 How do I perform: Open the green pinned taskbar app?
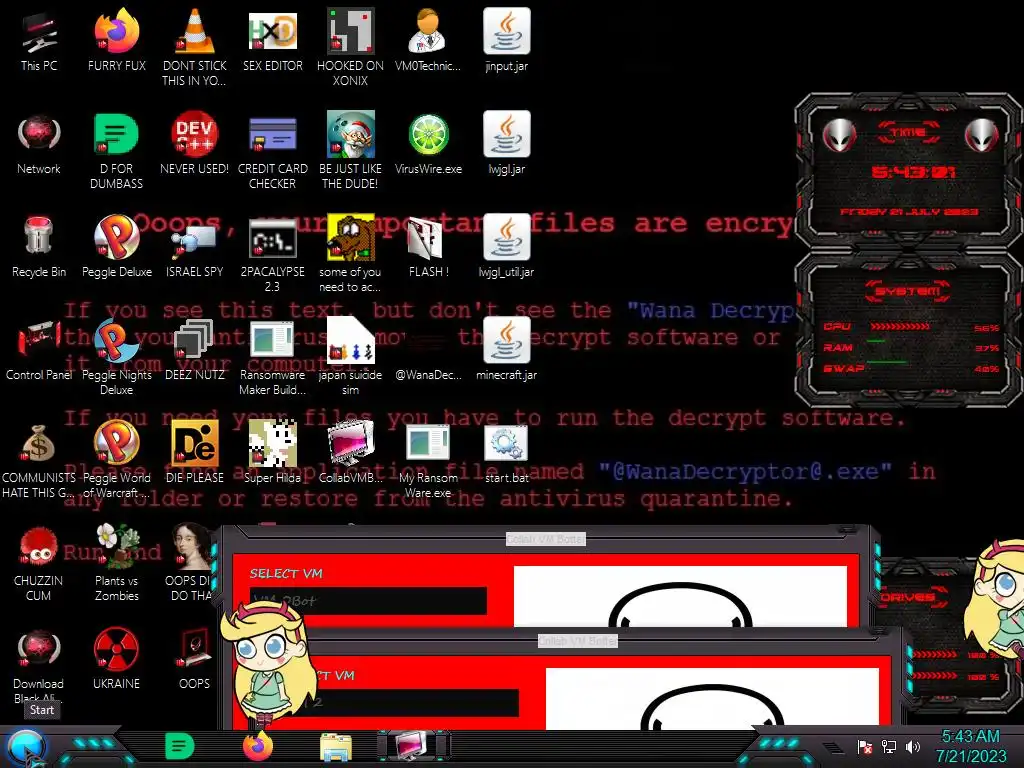[x=179, y=746]
